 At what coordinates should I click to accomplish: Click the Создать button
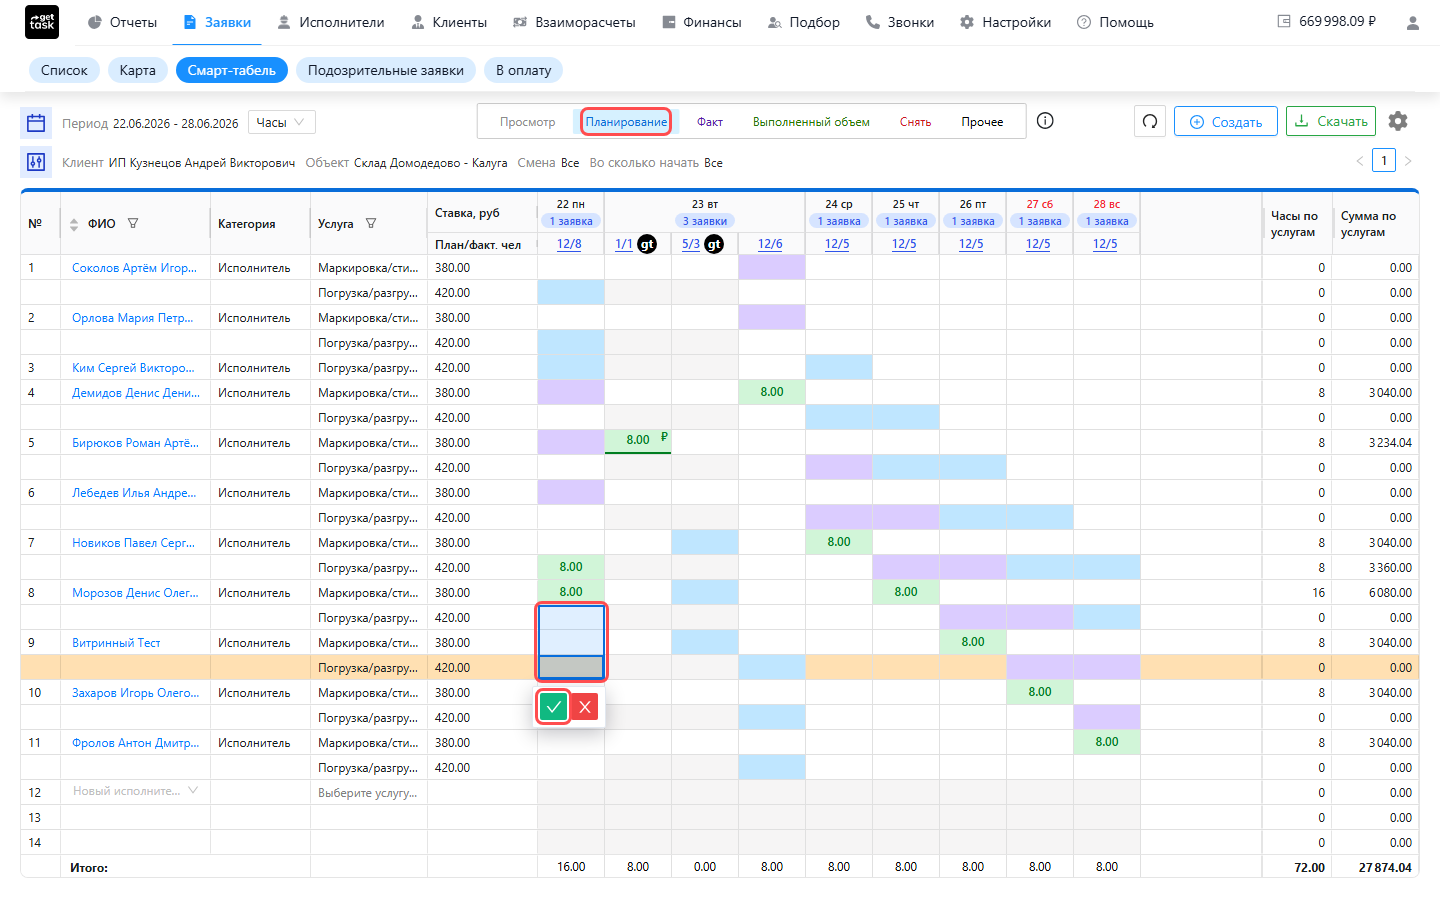click(1226, 122)
